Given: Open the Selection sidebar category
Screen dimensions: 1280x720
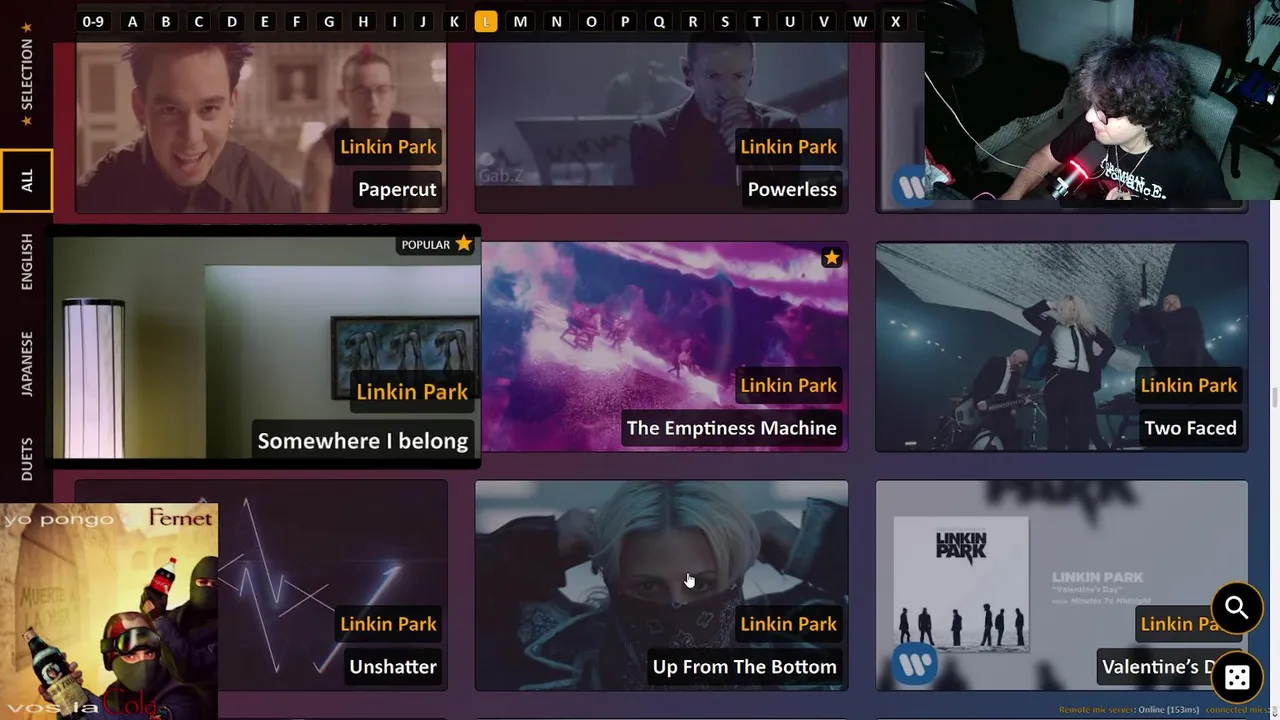Looking at the screenshot, I should [x=27, y=74].
